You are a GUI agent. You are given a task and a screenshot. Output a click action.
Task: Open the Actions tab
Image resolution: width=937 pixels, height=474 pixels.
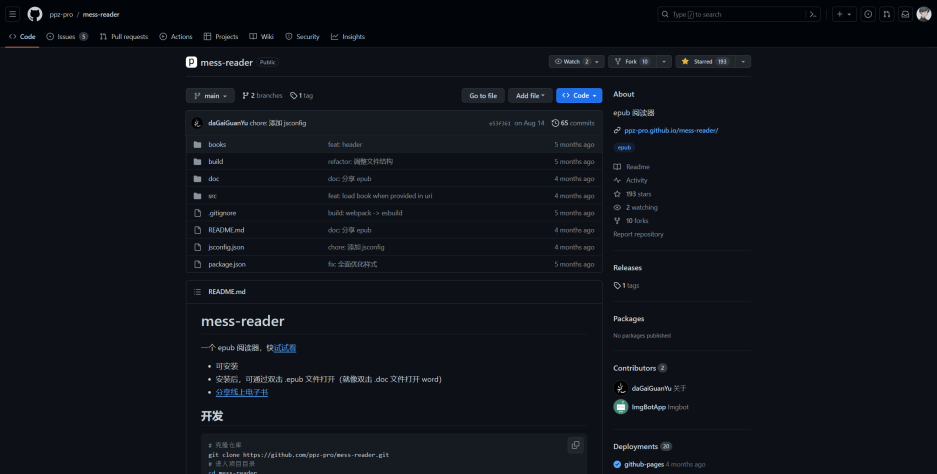[x=176, y=36]
